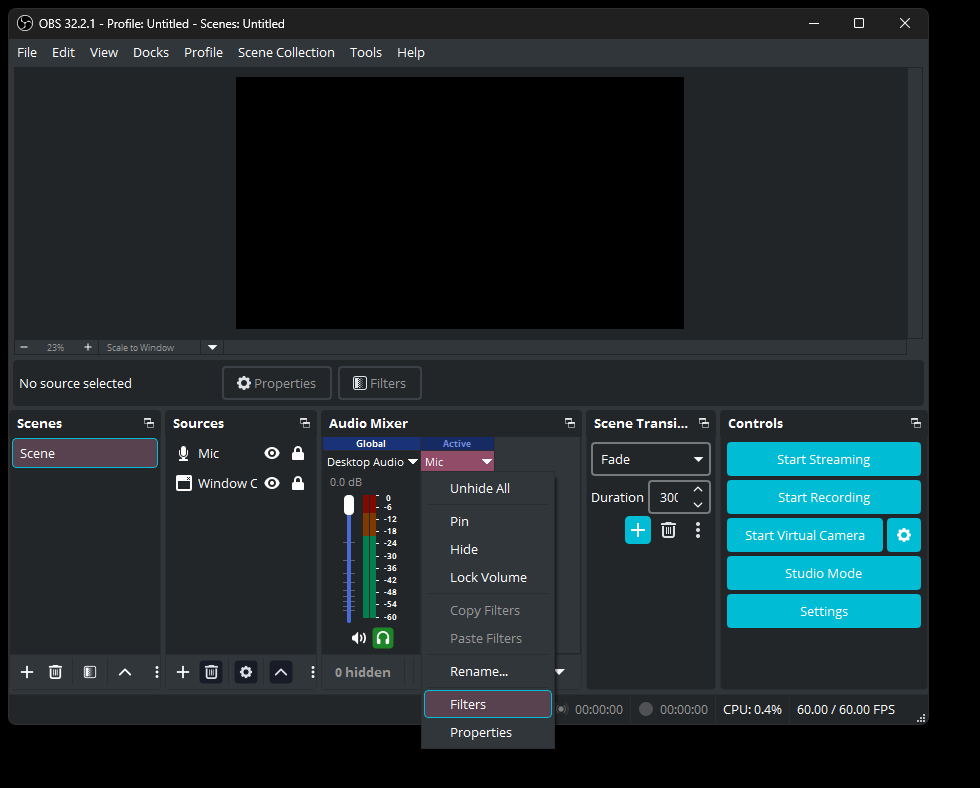Image resolution: width=980 pixels, height=788 pixels.
Task: Click Properties button in source toolbar
Action: [277, 383]
